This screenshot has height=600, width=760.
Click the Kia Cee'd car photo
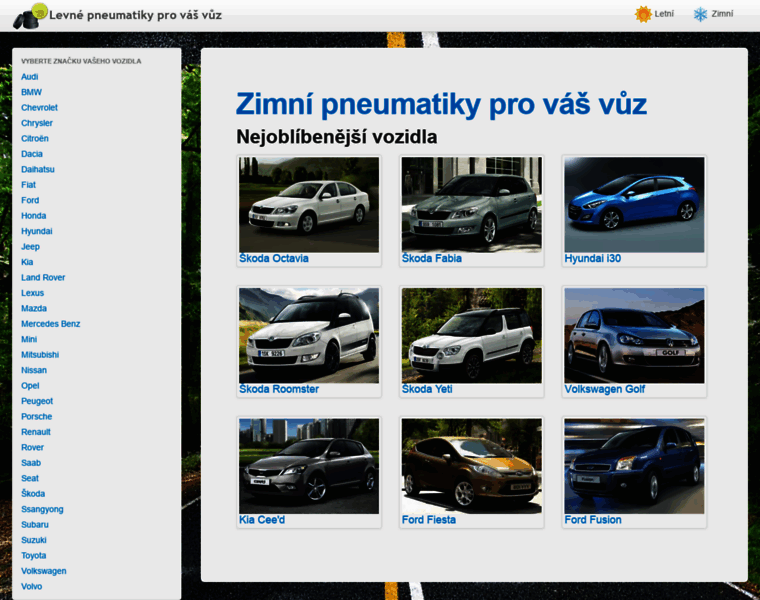309,466
